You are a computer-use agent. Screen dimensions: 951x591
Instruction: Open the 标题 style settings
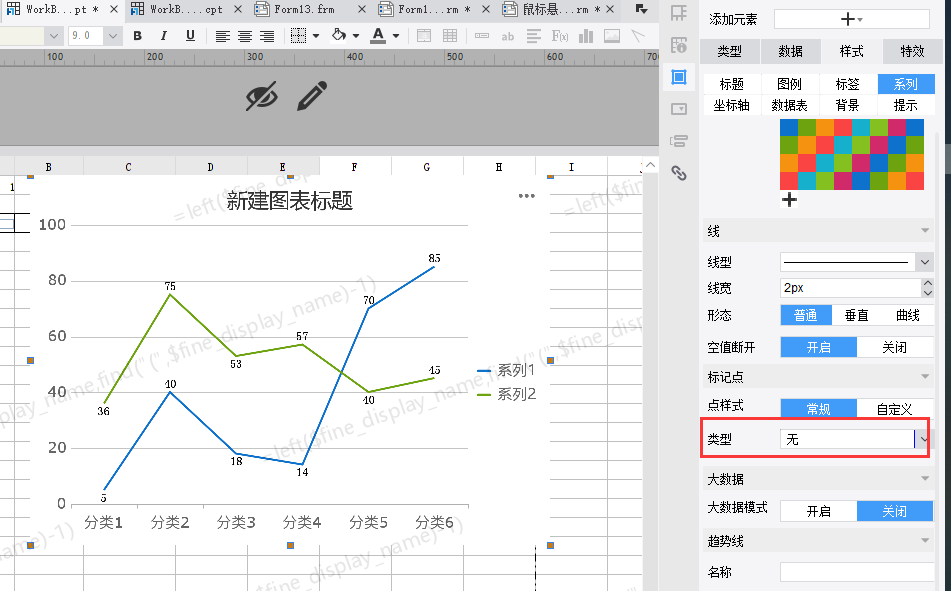point(731,84)
